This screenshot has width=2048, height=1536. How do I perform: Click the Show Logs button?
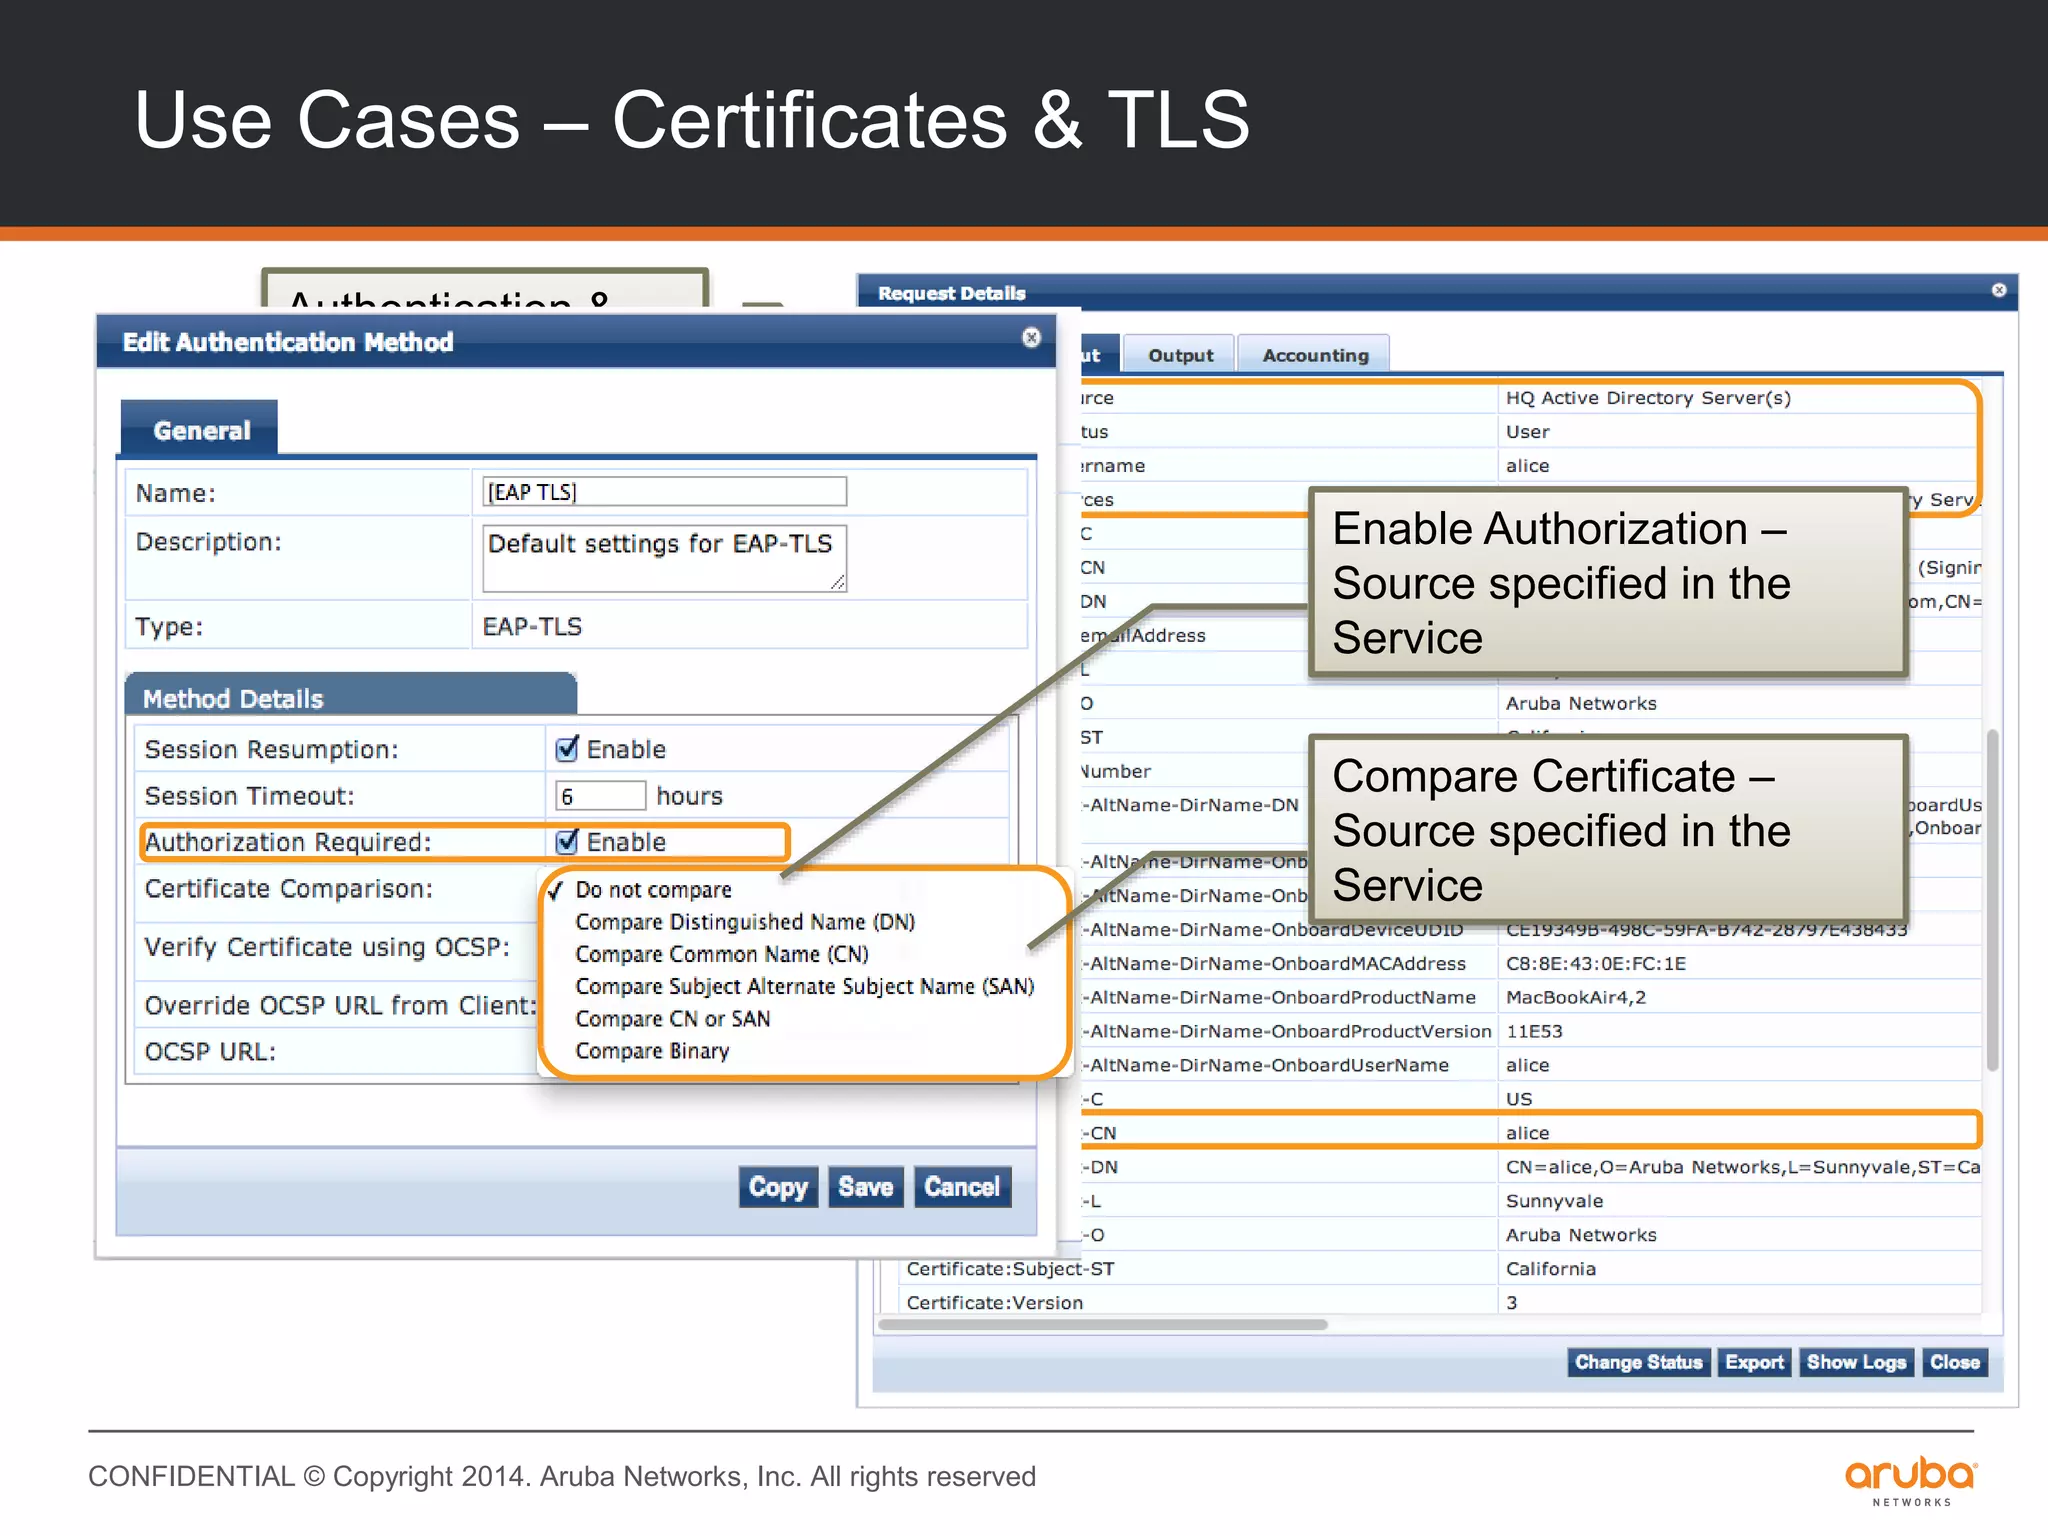click(1856, 1362)
